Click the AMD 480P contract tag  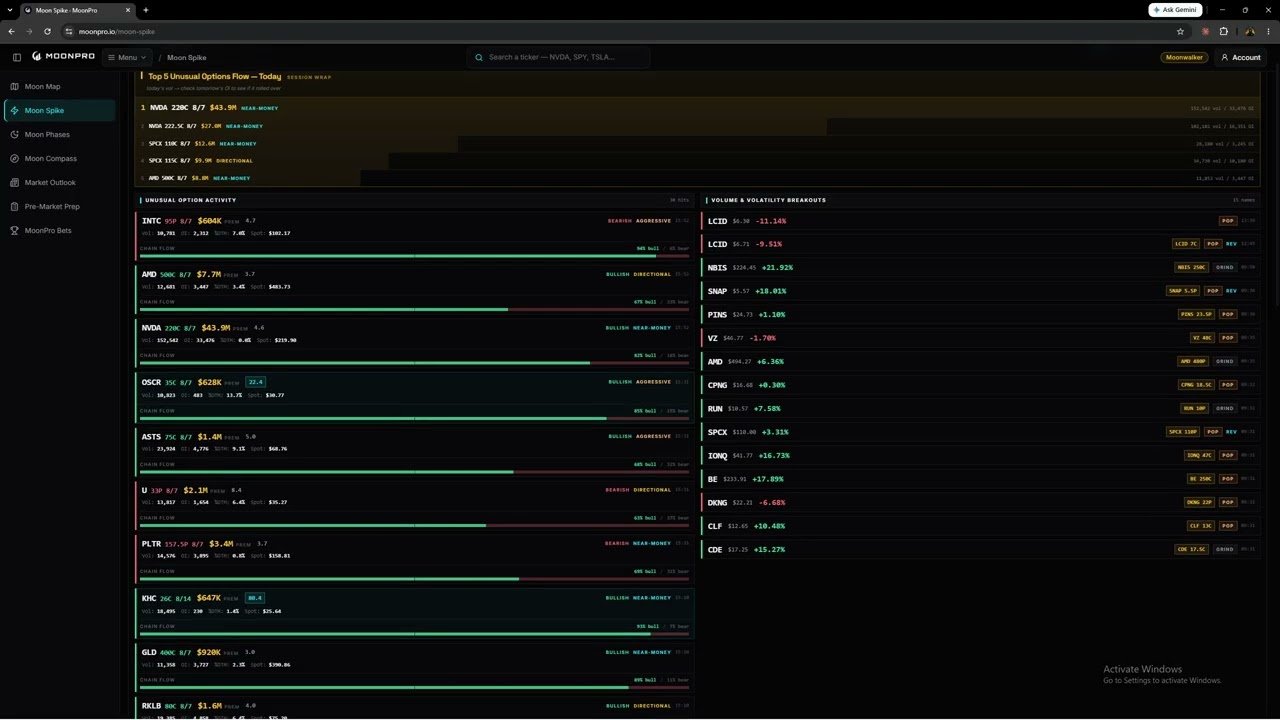[1192, 362]
